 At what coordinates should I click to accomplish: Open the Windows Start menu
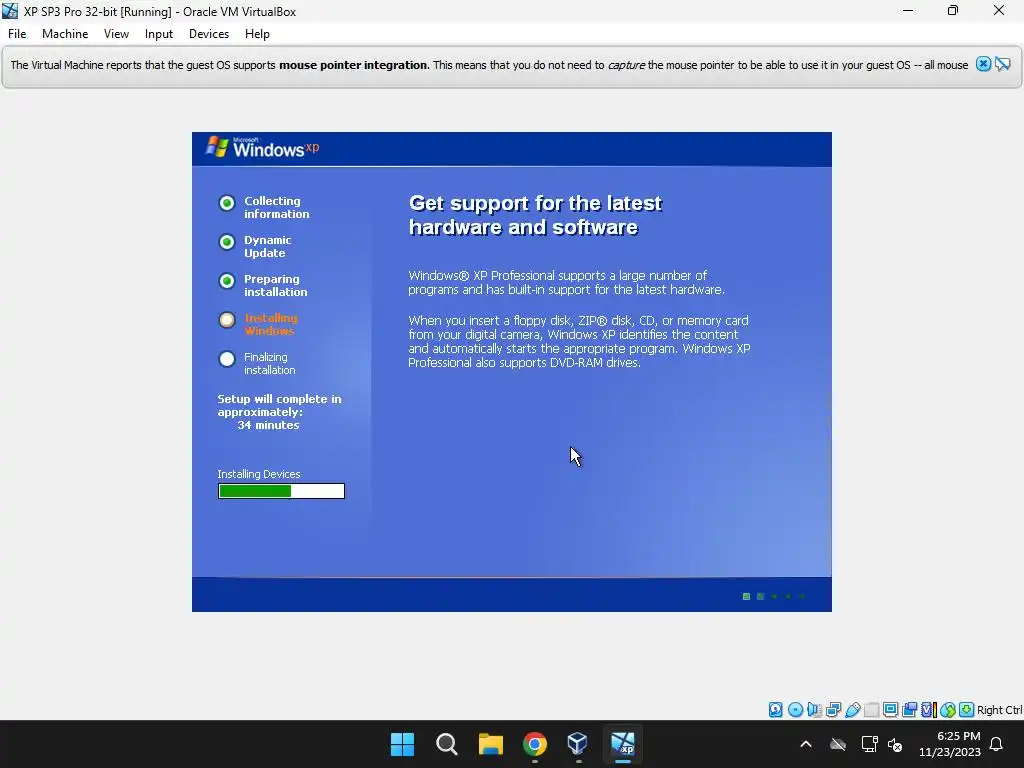[x=402, y=744]
